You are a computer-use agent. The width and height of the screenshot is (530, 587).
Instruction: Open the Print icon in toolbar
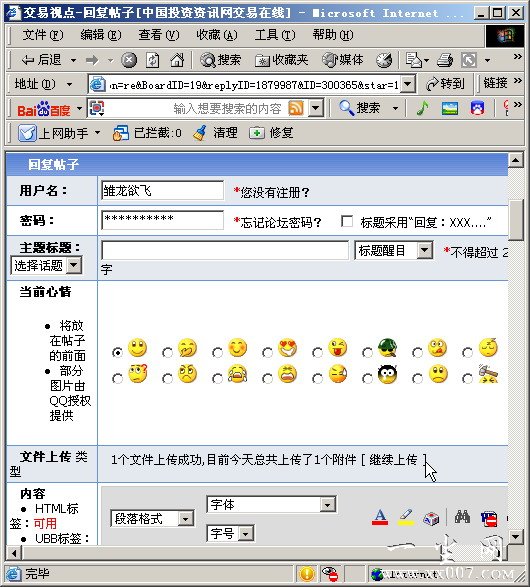tap(445, 60)
